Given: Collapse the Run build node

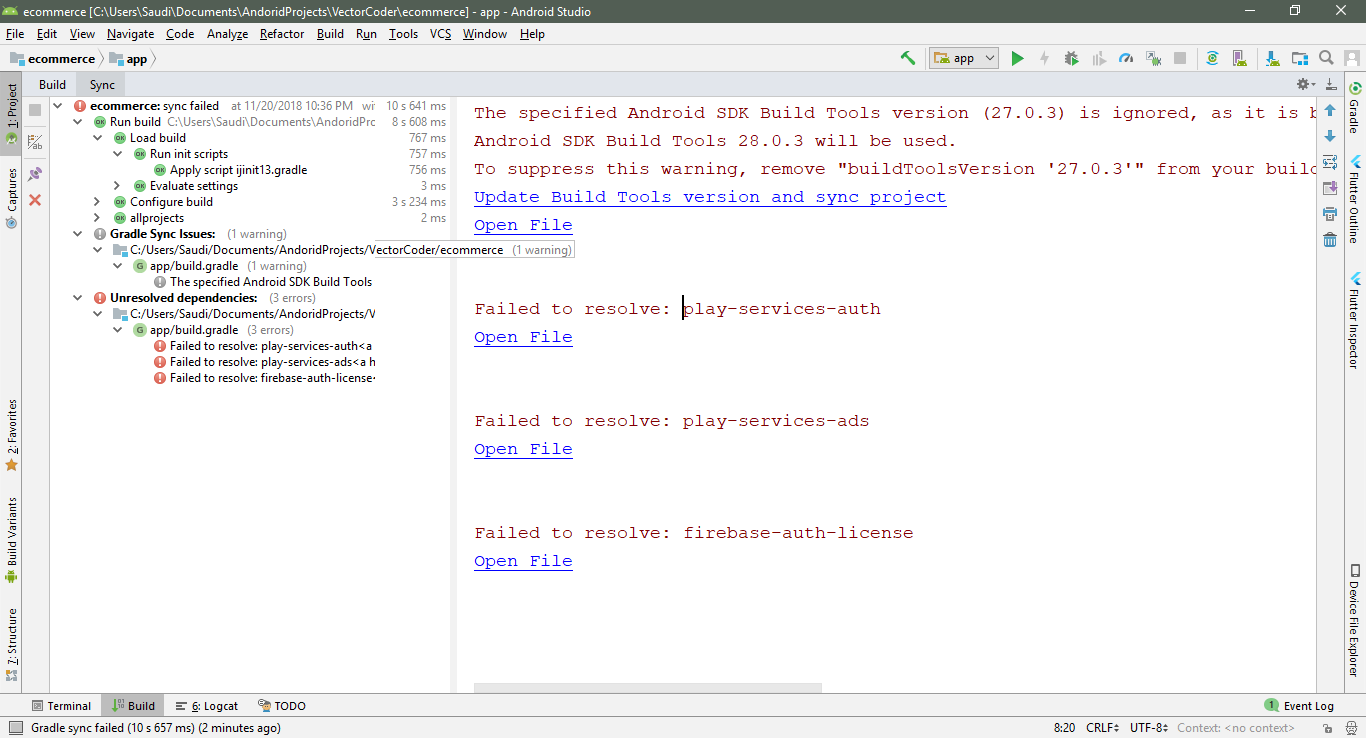Looking at the screenshot, I should [x=78, y=122].
